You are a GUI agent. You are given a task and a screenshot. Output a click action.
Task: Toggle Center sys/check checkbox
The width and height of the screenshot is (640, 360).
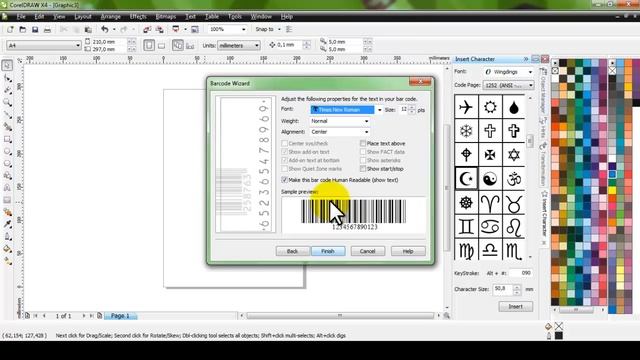pos(284,143)
